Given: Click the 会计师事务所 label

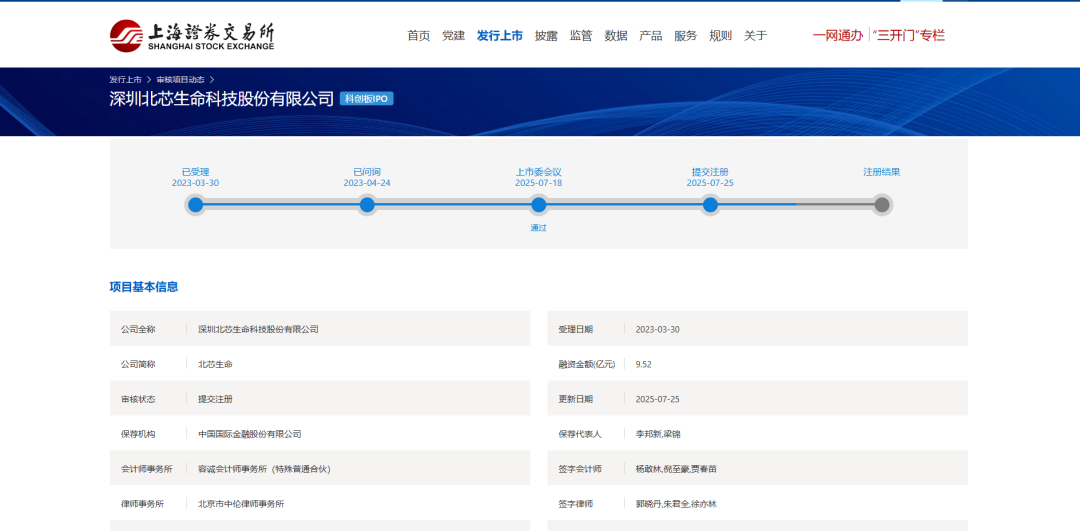Looking at the screenshot, I should click(147, 470).
